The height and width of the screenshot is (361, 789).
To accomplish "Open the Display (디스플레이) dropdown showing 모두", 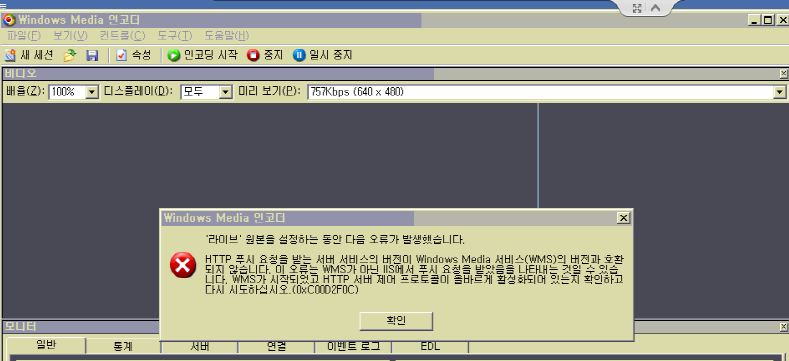I will [225, 92].
